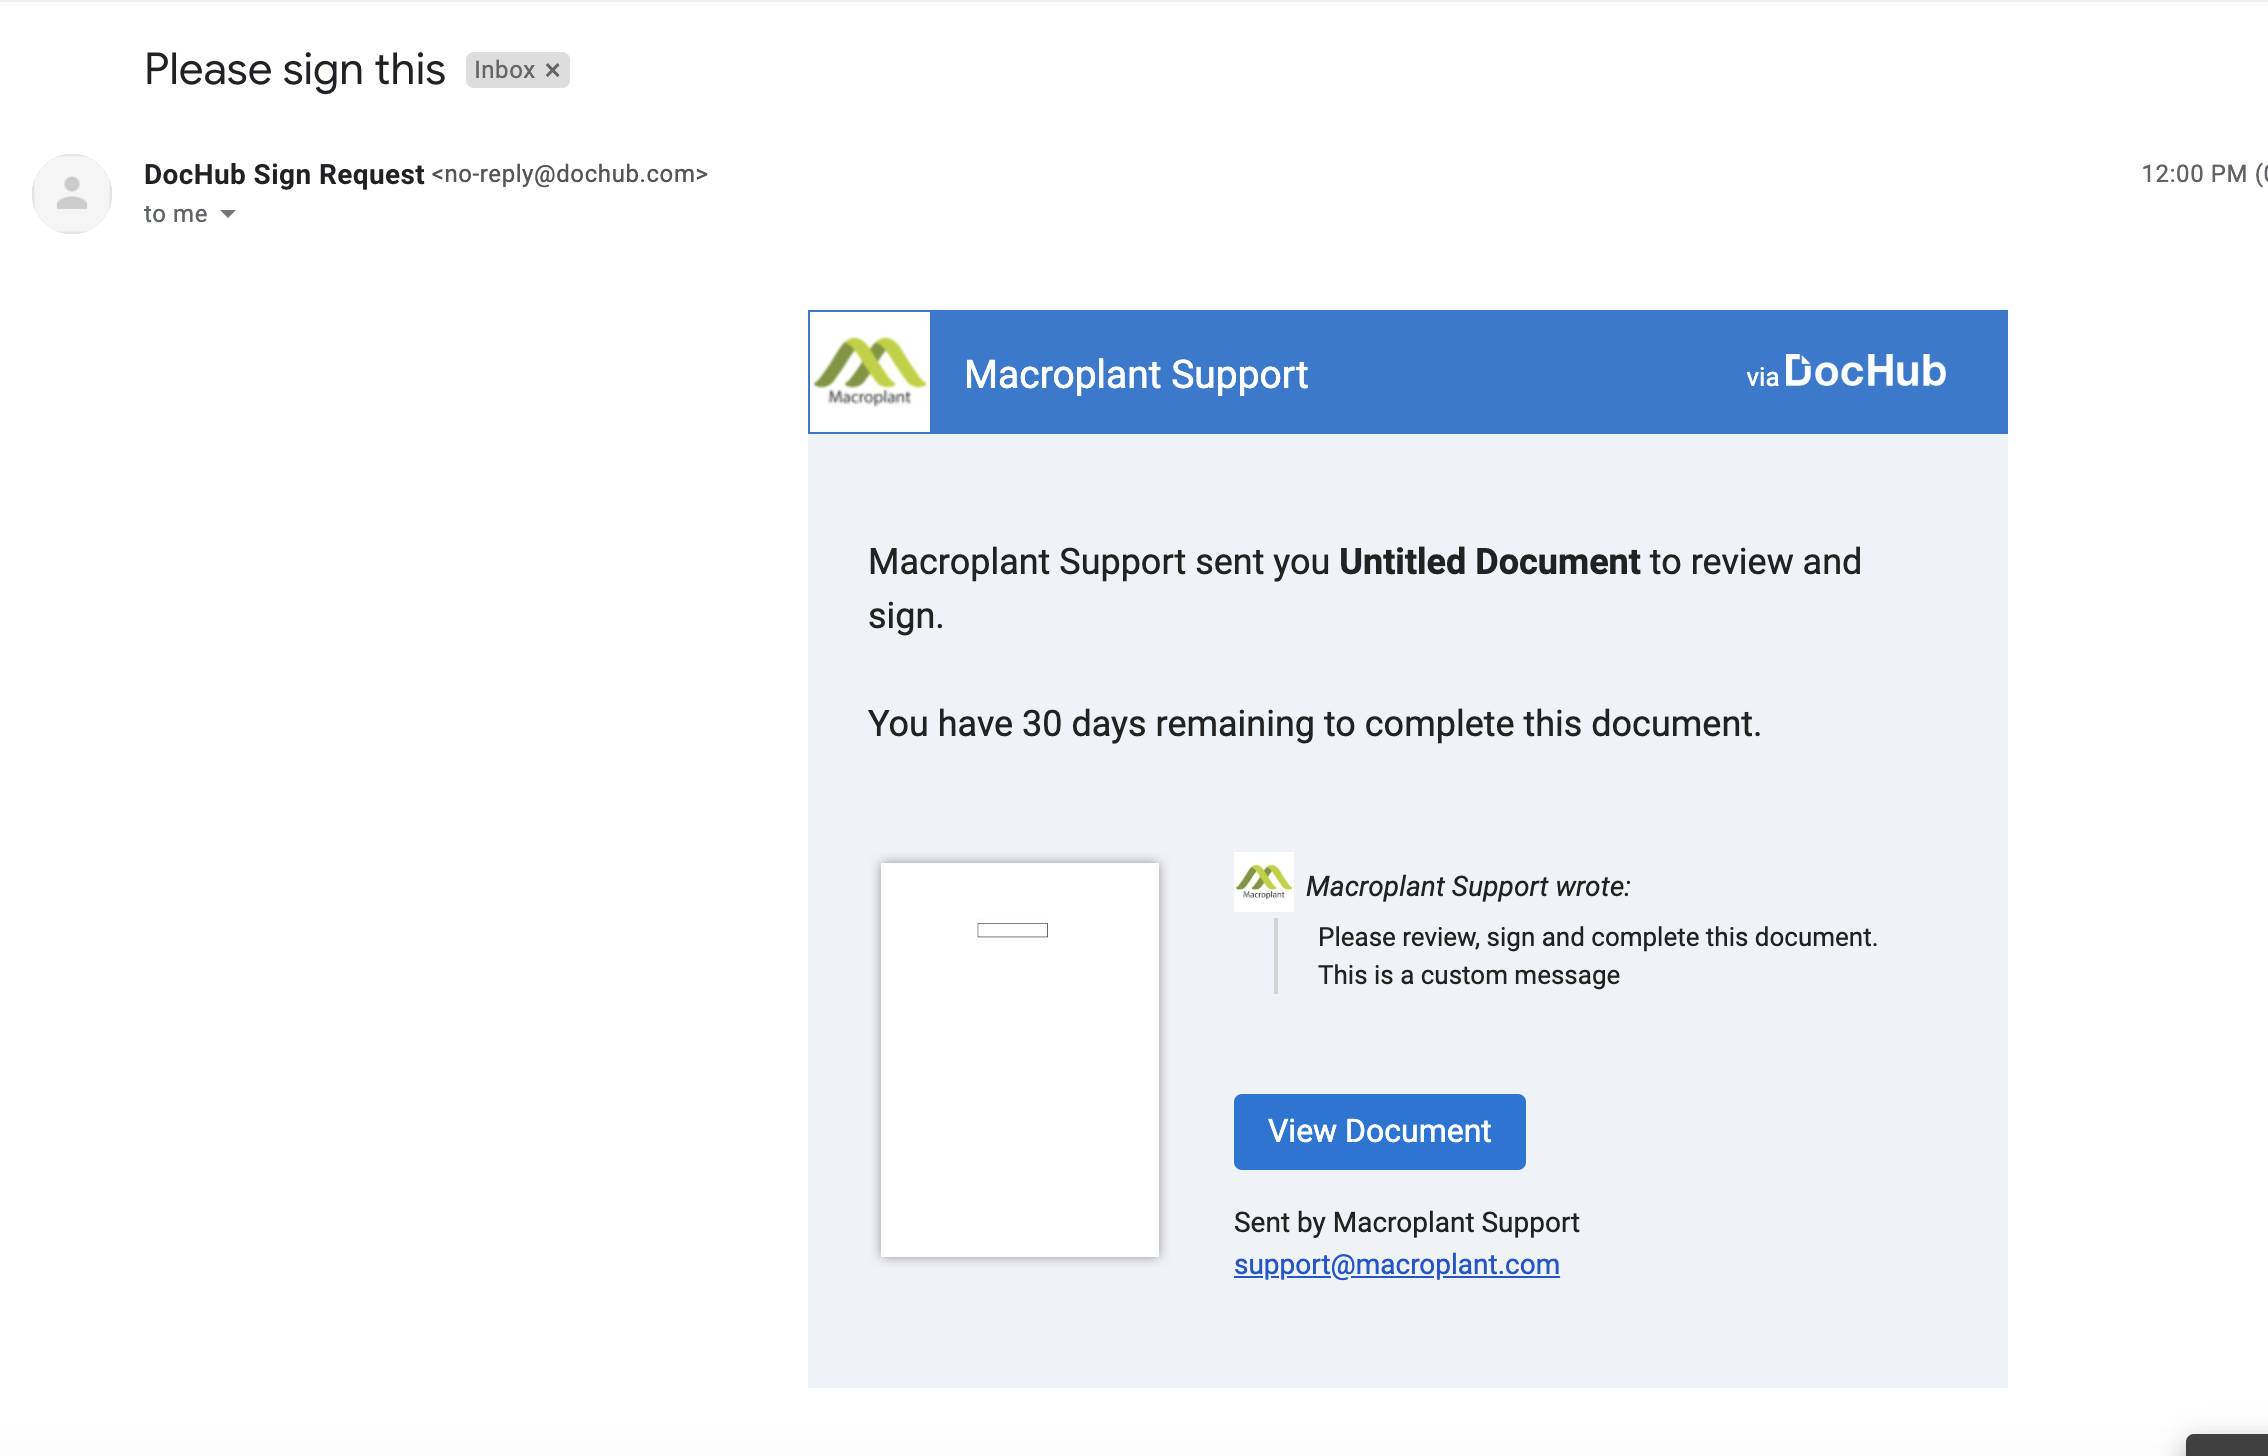Click the no-reply@dochub.com sender address
Screen dimensions: 2268x1456
(x=569, y=174)
